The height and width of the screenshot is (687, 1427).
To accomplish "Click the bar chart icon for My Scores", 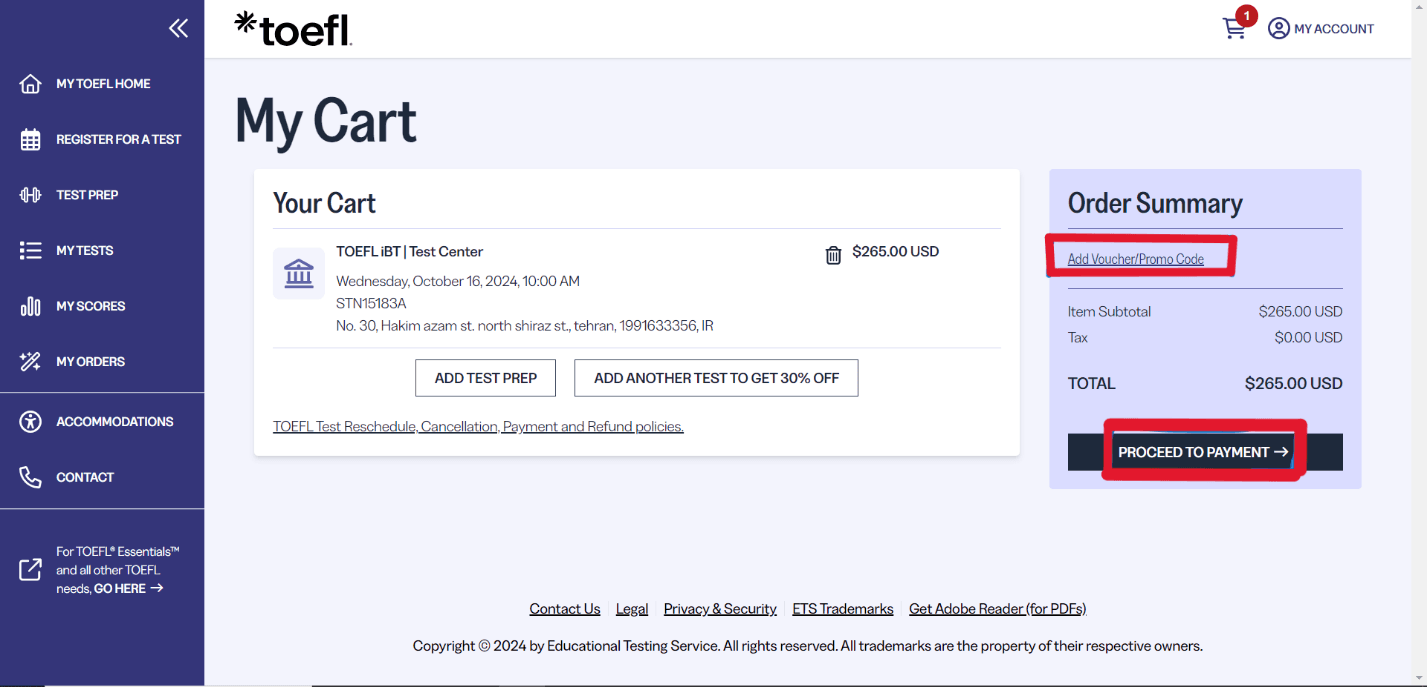I will click(x=31, y=306).
